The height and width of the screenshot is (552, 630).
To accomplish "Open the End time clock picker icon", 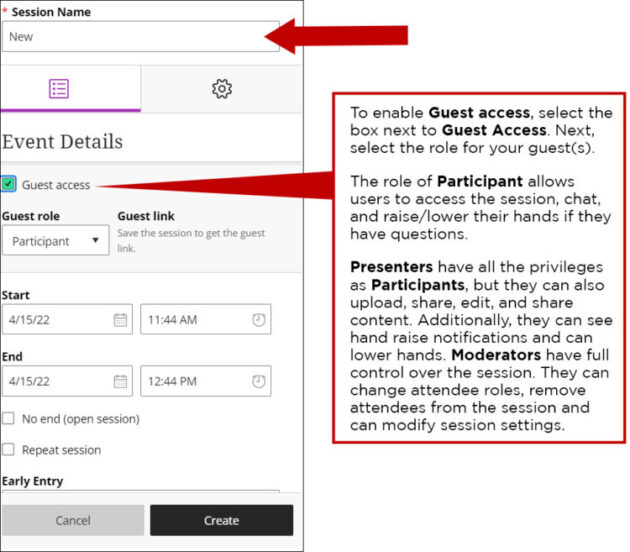I will 258,381.
